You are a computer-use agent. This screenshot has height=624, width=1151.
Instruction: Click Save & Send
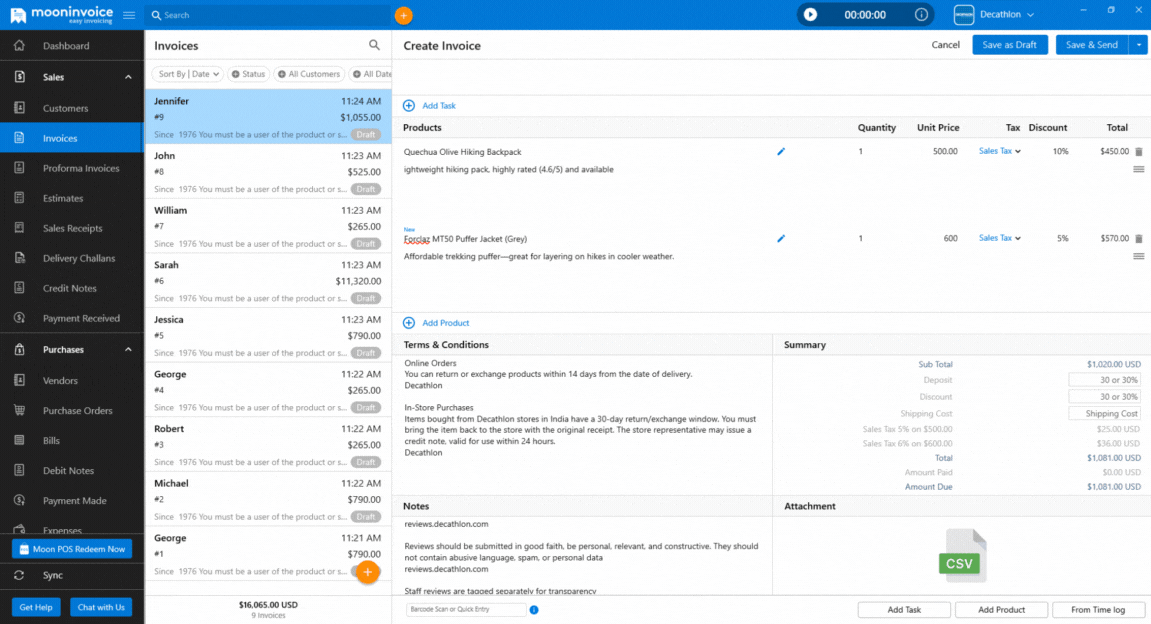click(1092, 45)
